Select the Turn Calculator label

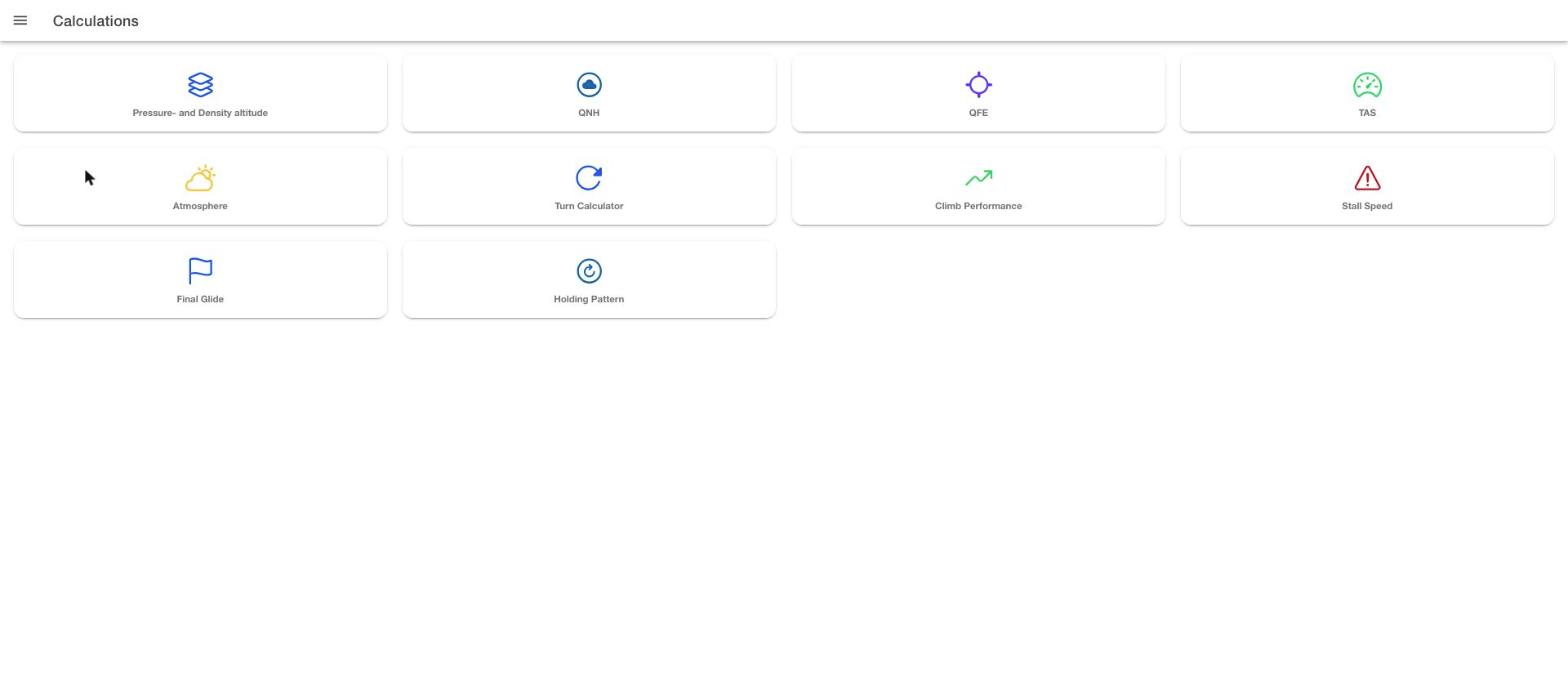point(589,206)
